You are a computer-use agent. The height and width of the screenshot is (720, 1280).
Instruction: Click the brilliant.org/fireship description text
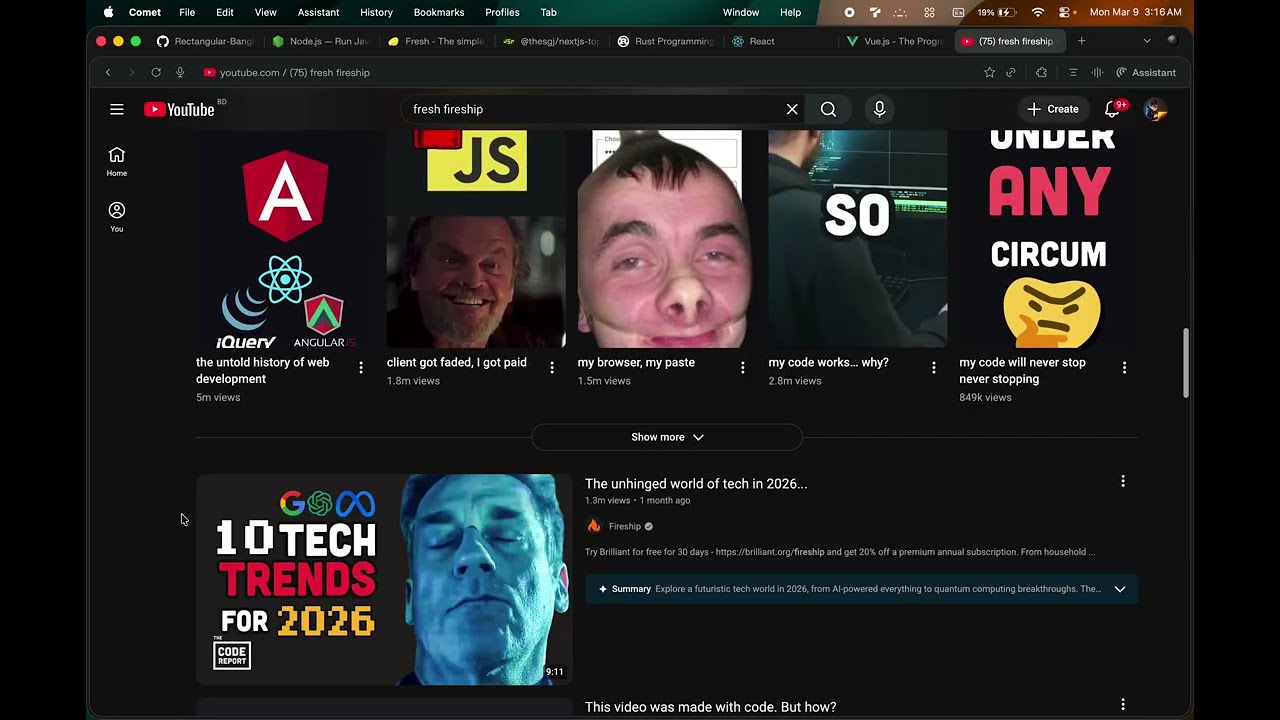click(x=839, y=552)
